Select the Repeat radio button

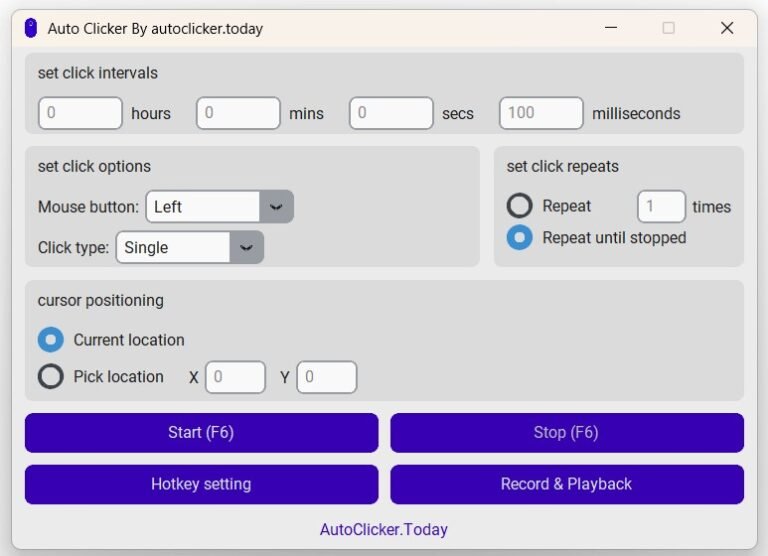click(x=520, y=205)
